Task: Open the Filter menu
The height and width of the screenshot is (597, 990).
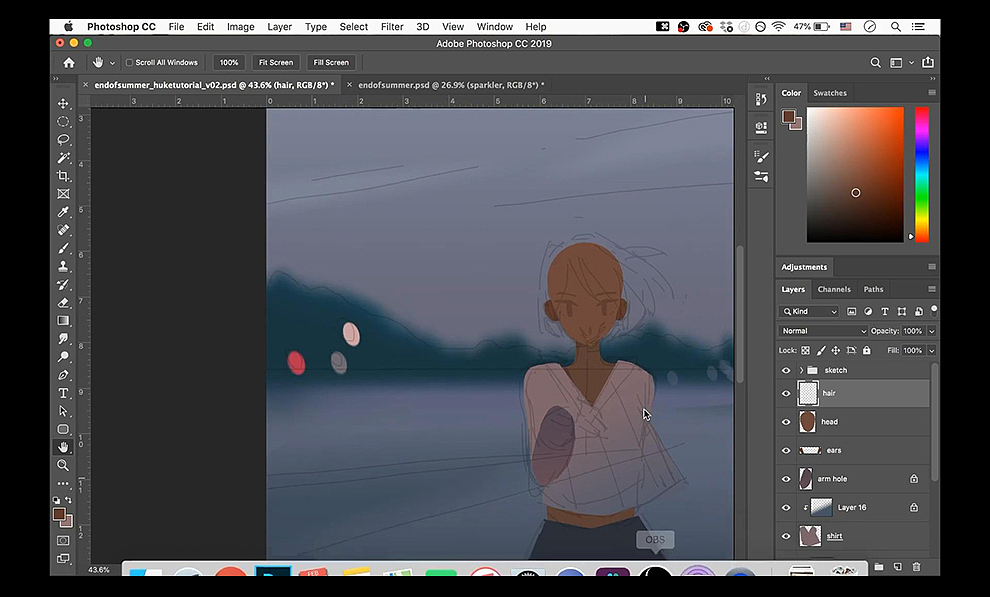Action: pyautogui.click(x=391, y=26)
